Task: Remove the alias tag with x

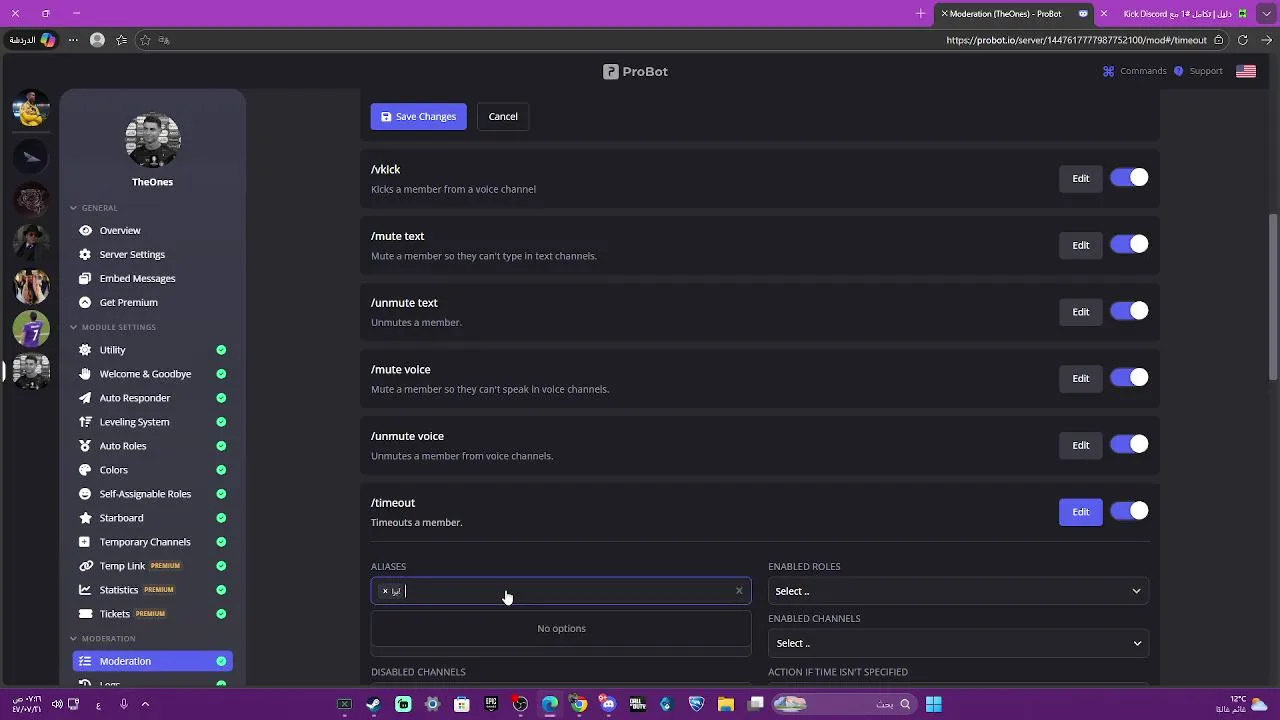Action: (x=385, y=591)
